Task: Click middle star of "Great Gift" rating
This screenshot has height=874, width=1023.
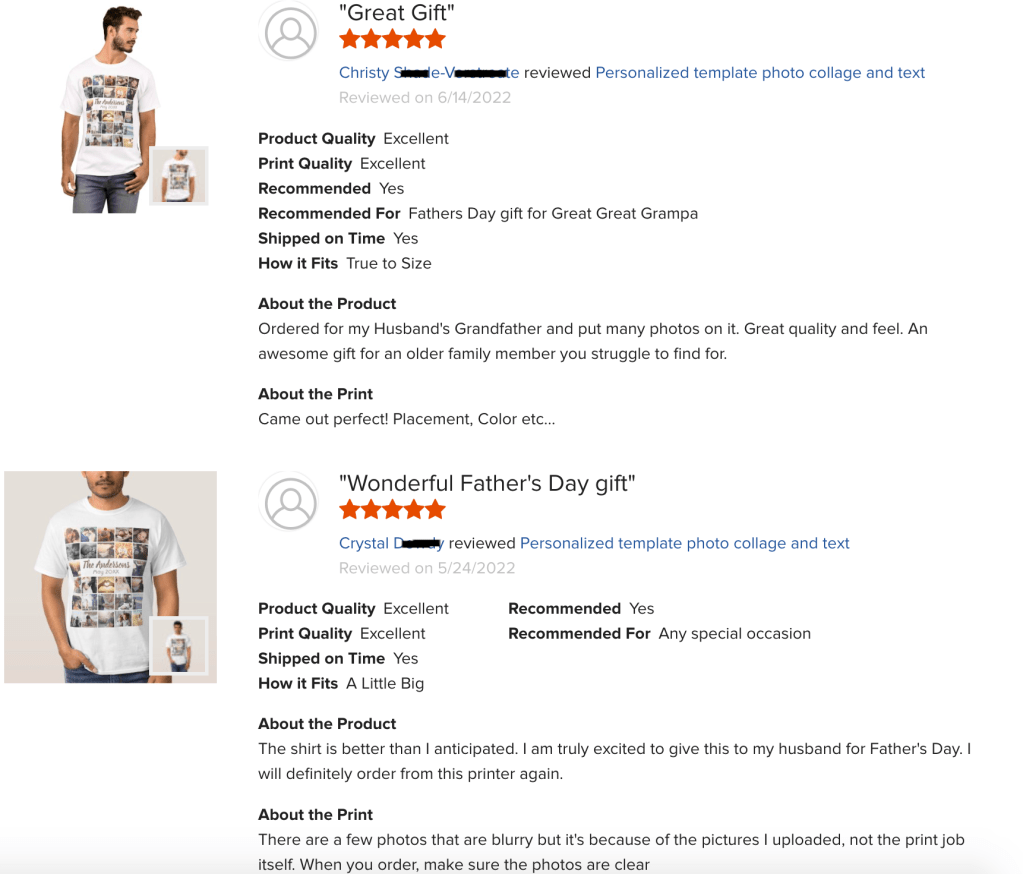Action: [x=392, y=40]
